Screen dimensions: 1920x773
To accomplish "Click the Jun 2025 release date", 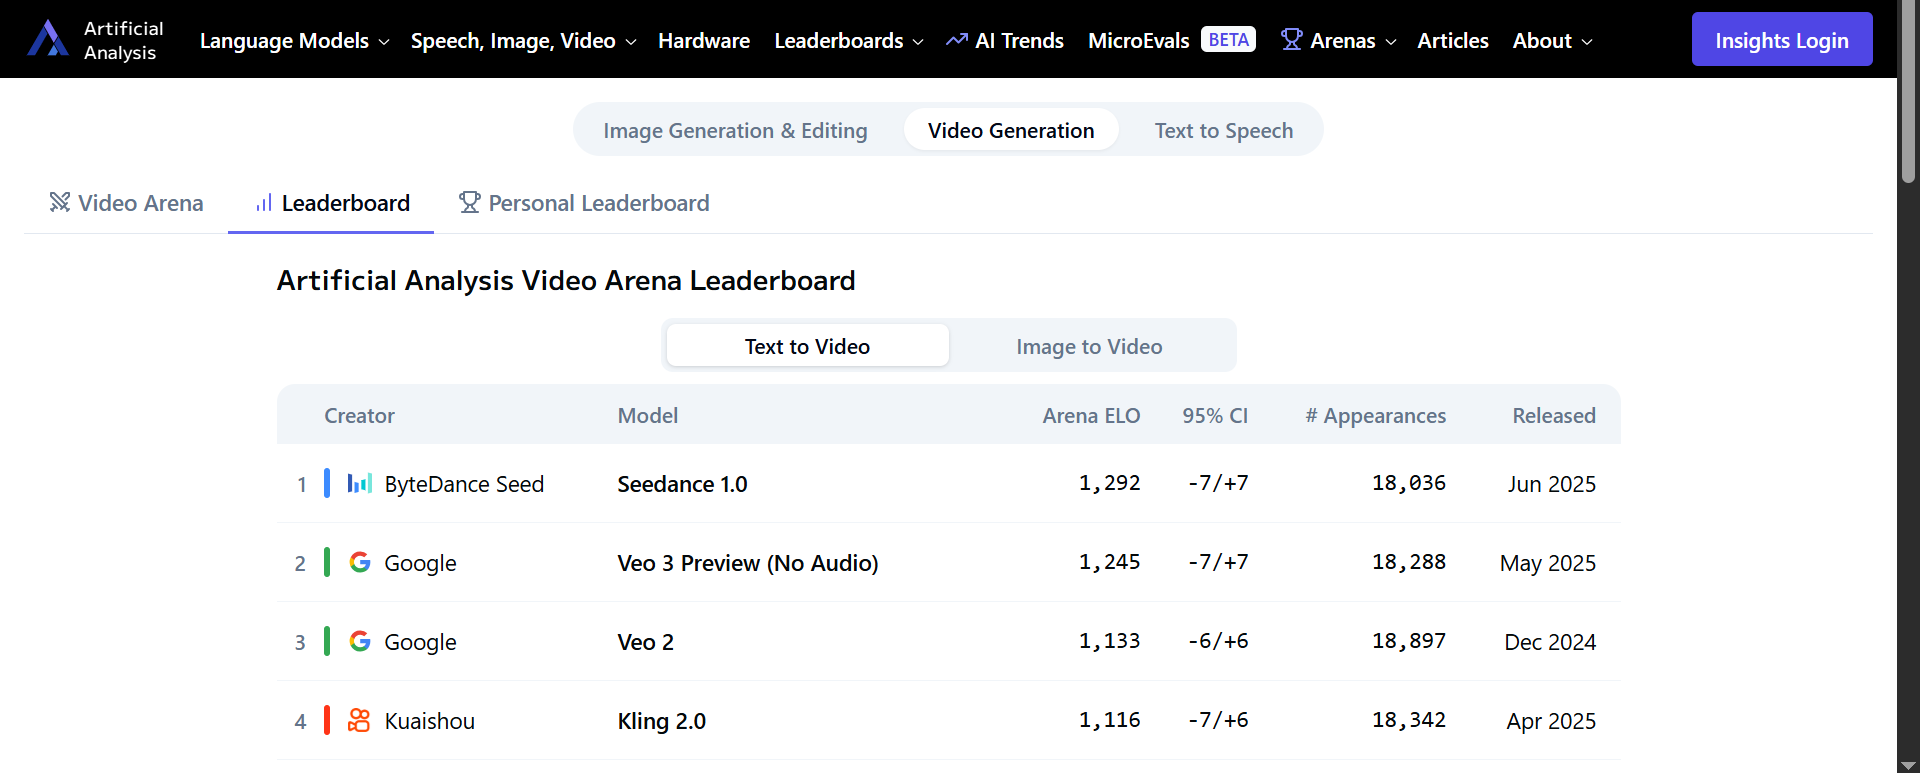I will coord(1552,484).
